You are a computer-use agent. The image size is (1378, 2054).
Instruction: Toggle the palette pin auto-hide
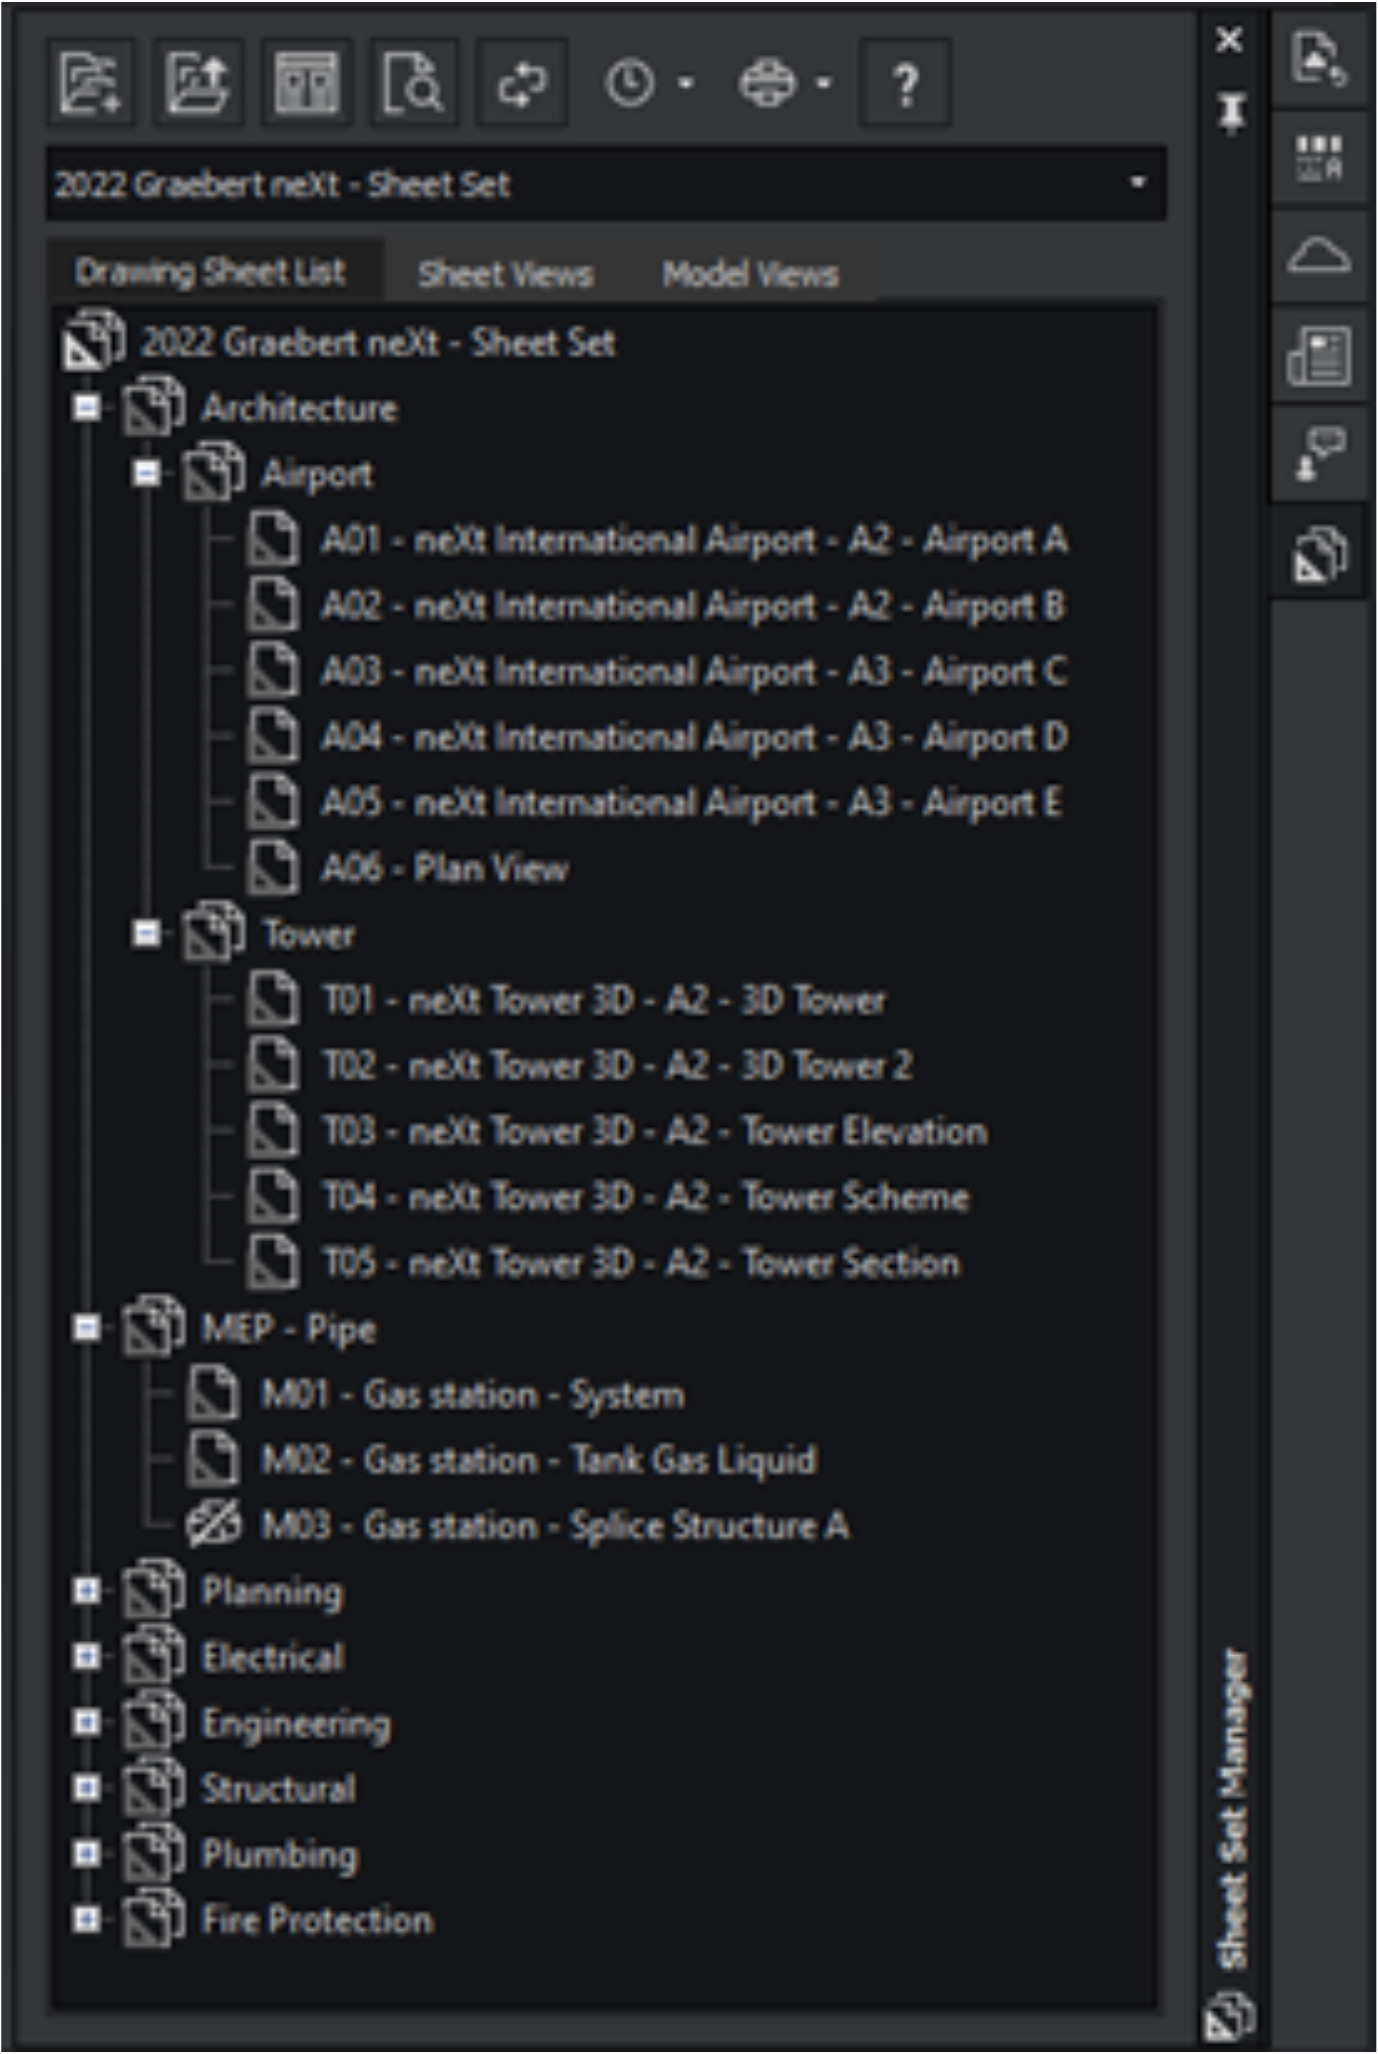tap(1231, 112)
